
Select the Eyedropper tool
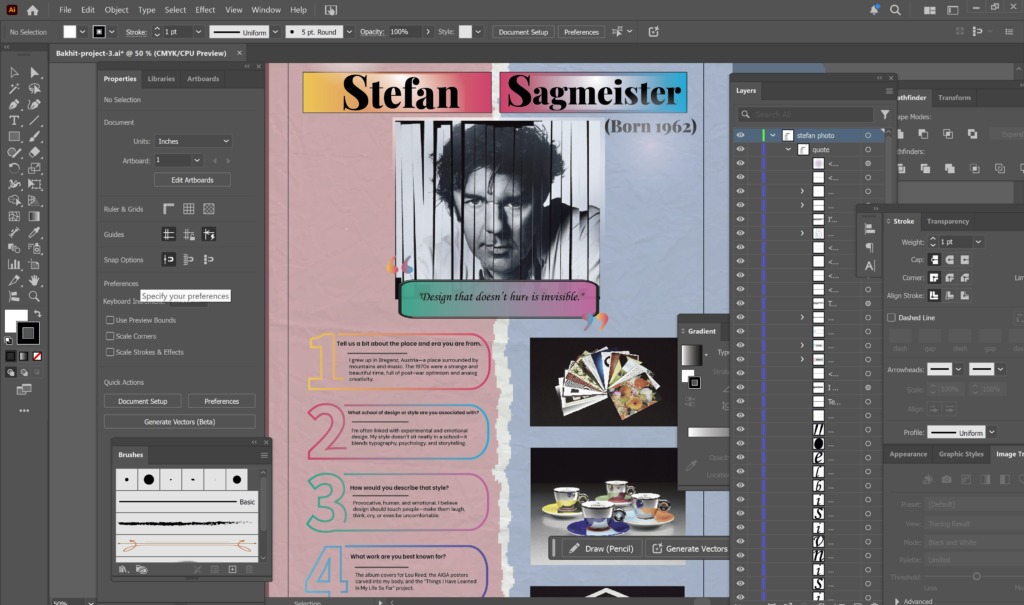(x=35, y=233)
